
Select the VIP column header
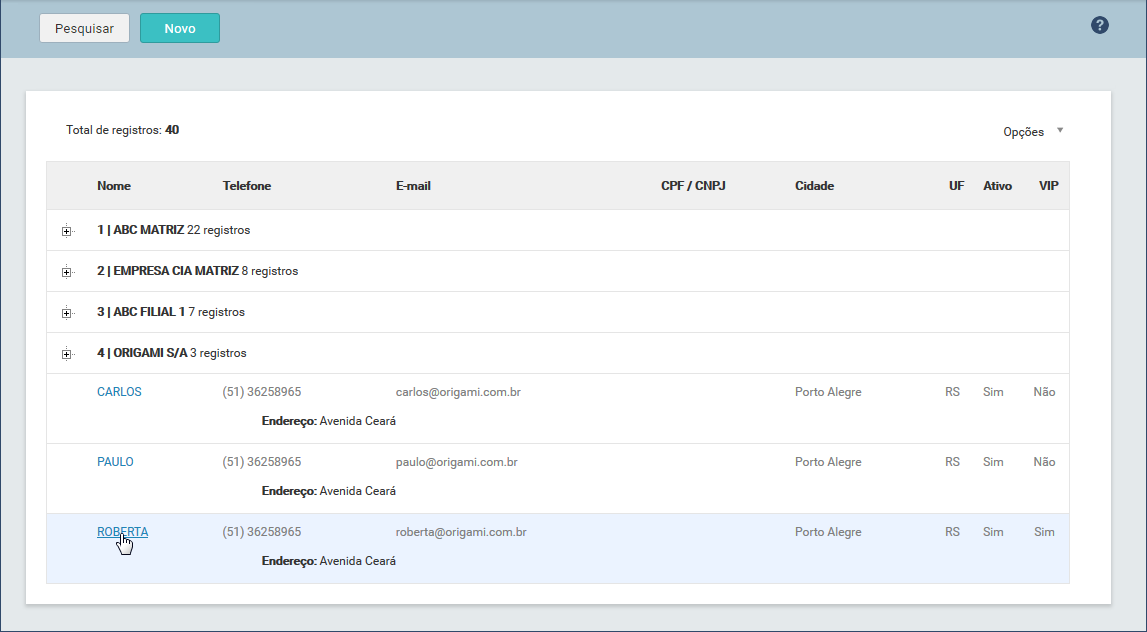(1049, 186)
